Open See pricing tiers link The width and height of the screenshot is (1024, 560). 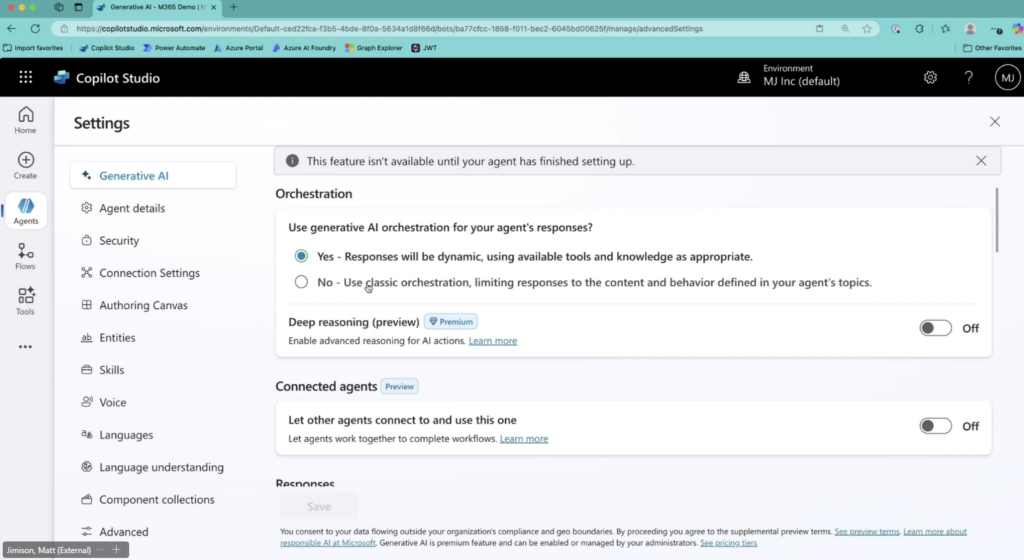pyautogui.click(x=728, y=542)
